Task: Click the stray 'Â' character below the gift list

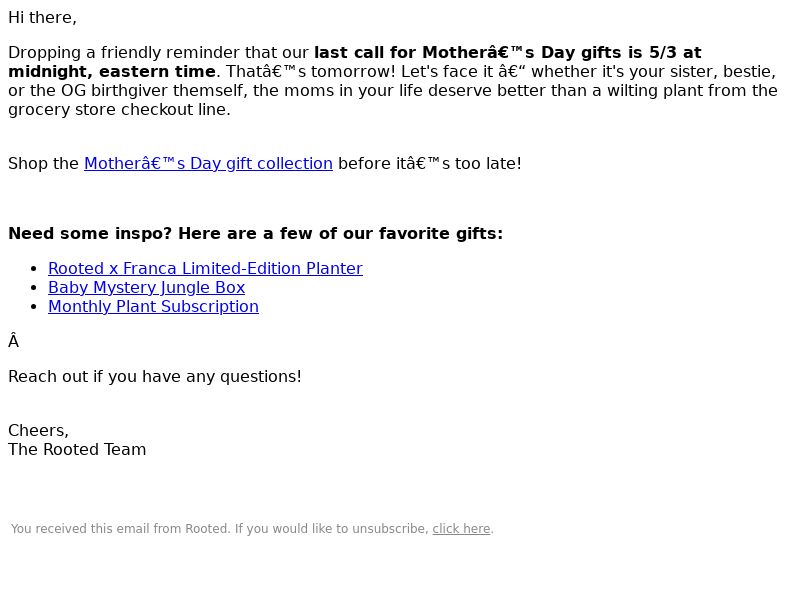Action: coord(14,341)
